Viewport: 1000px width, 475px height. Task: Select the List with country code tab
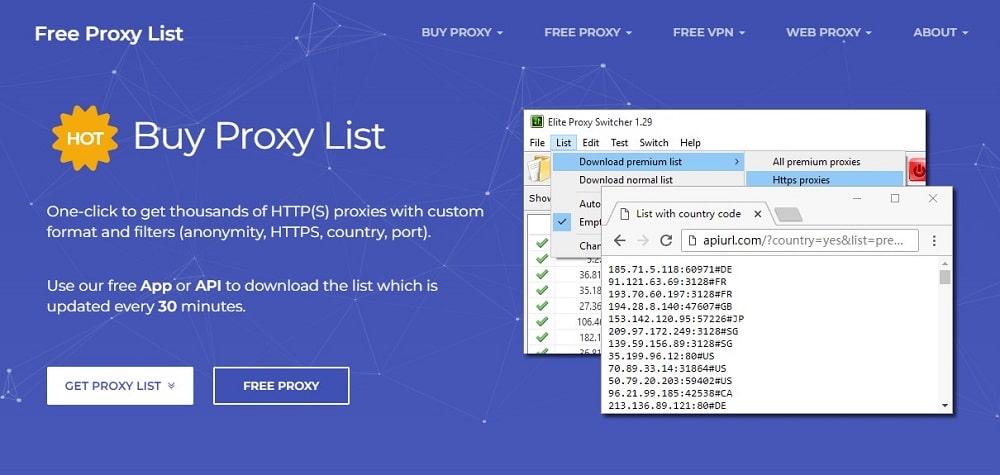[689, 214]
